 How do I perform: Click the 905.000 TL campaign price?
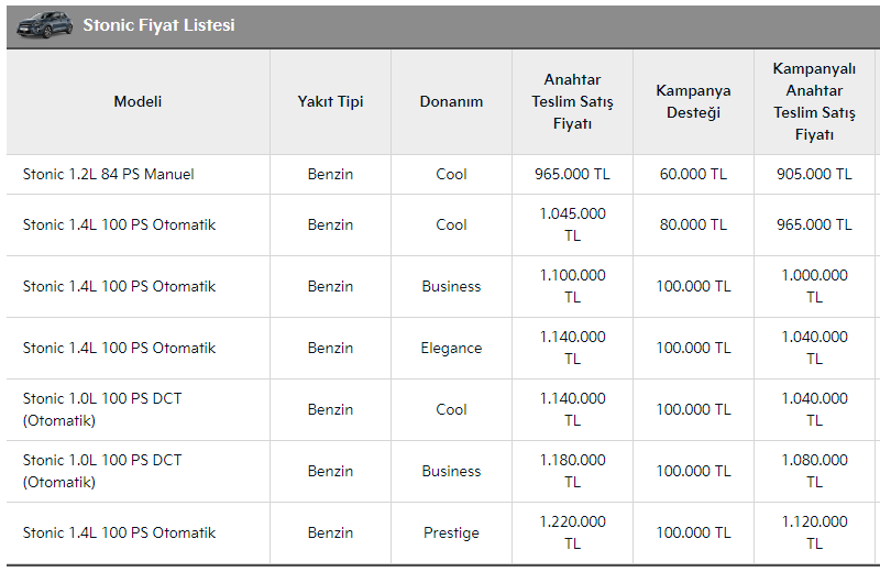tap(814, 174)
